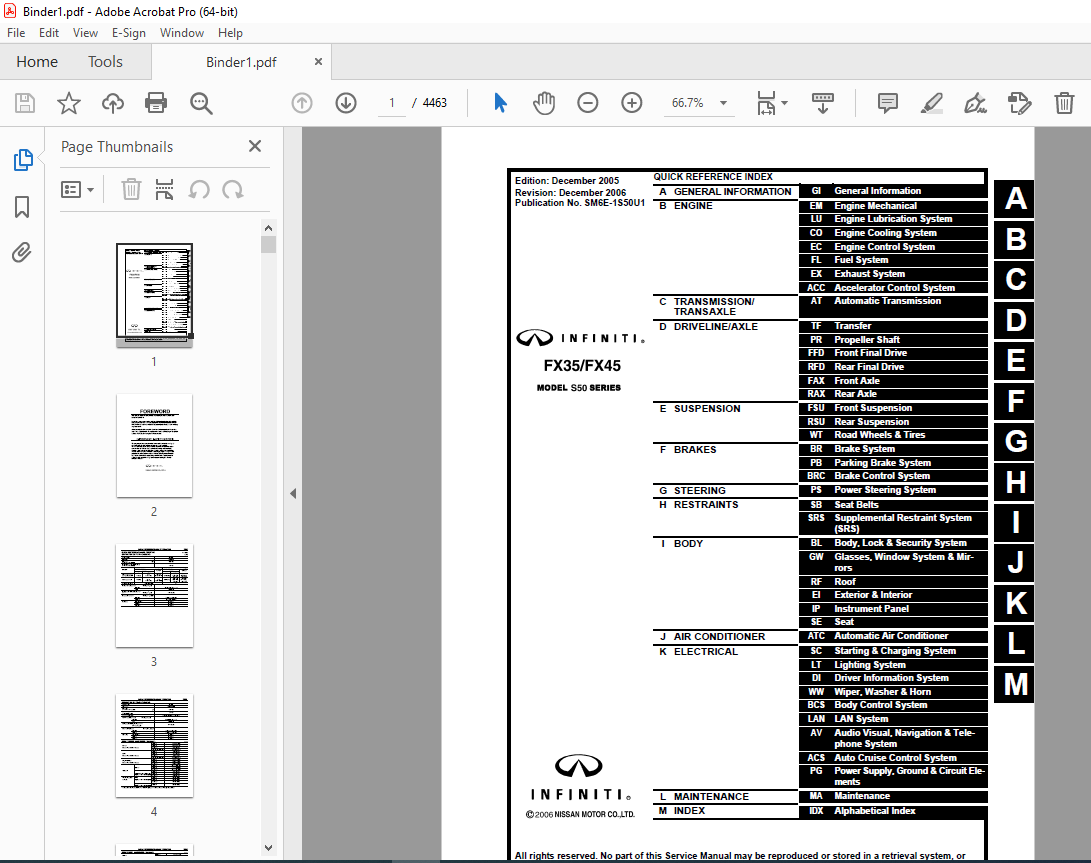
Task: Open the Window menu
Action: click(x=182, y=33)
